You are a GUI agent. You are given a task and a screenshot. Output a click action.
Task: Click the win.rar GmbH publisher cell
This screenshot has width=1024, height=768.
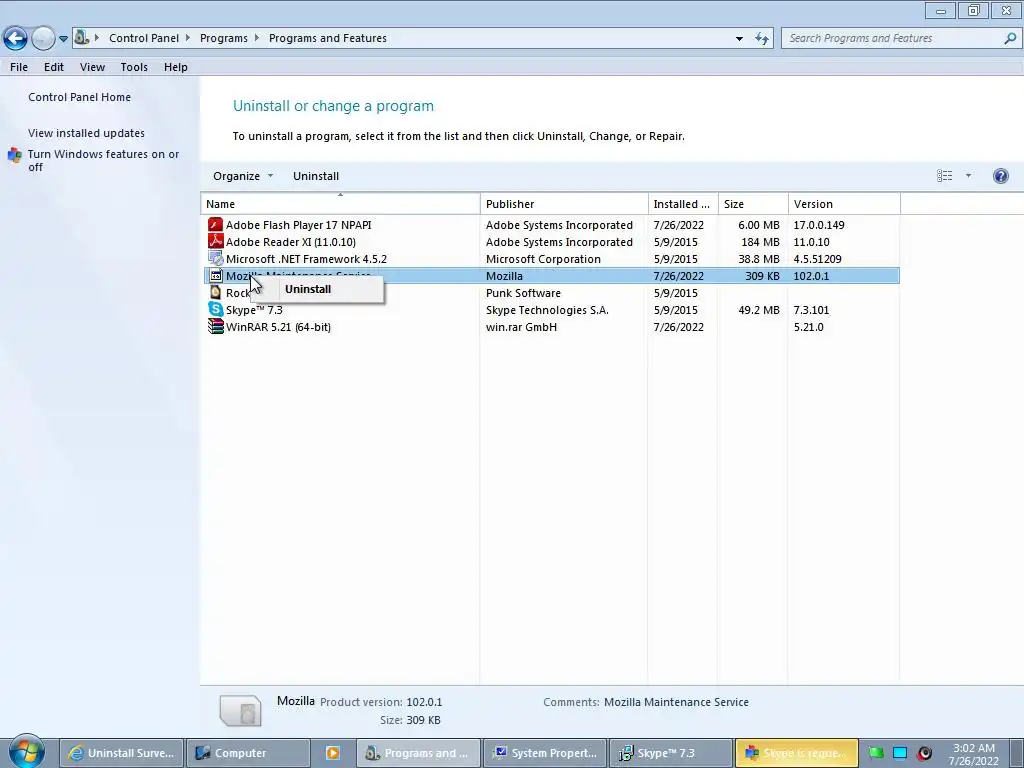click(521, 327)
